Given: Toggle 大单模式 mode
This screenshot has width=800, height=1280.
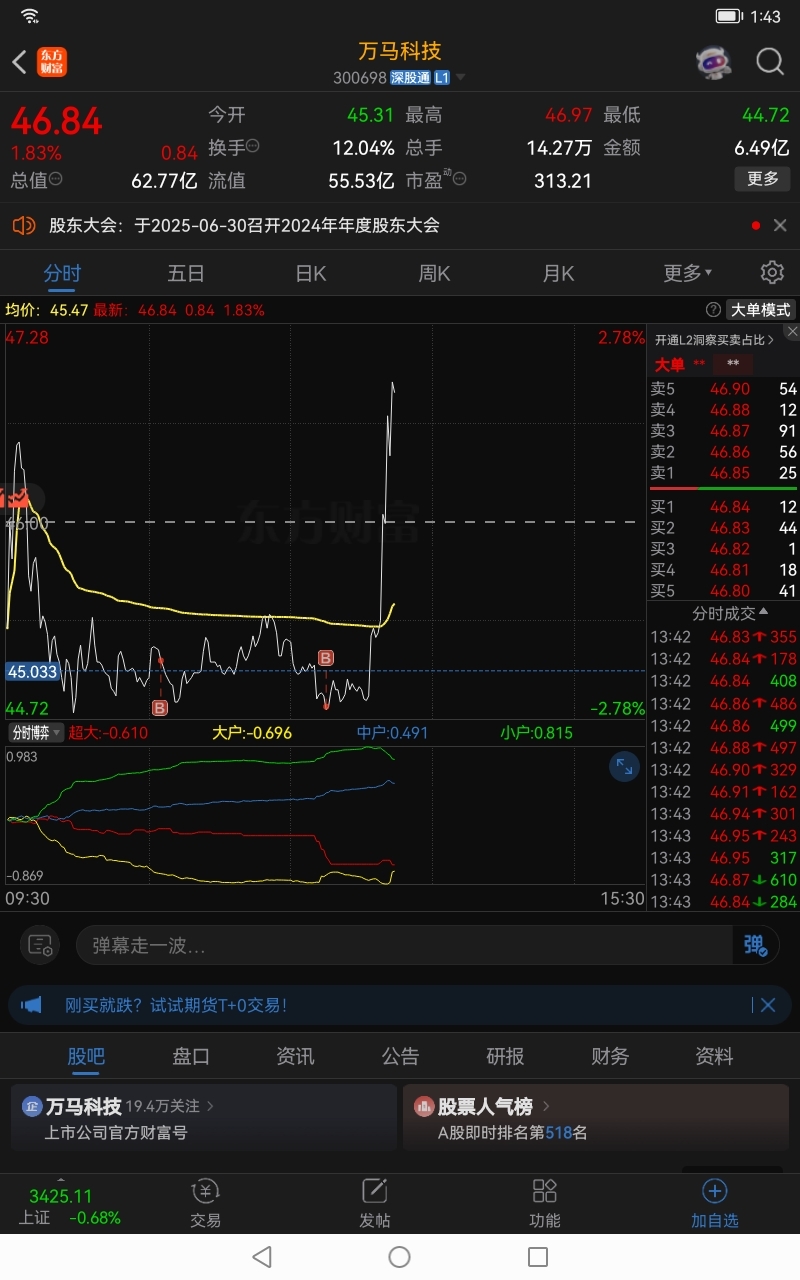Looking at the screenshot, I should [x=761, y=310].
